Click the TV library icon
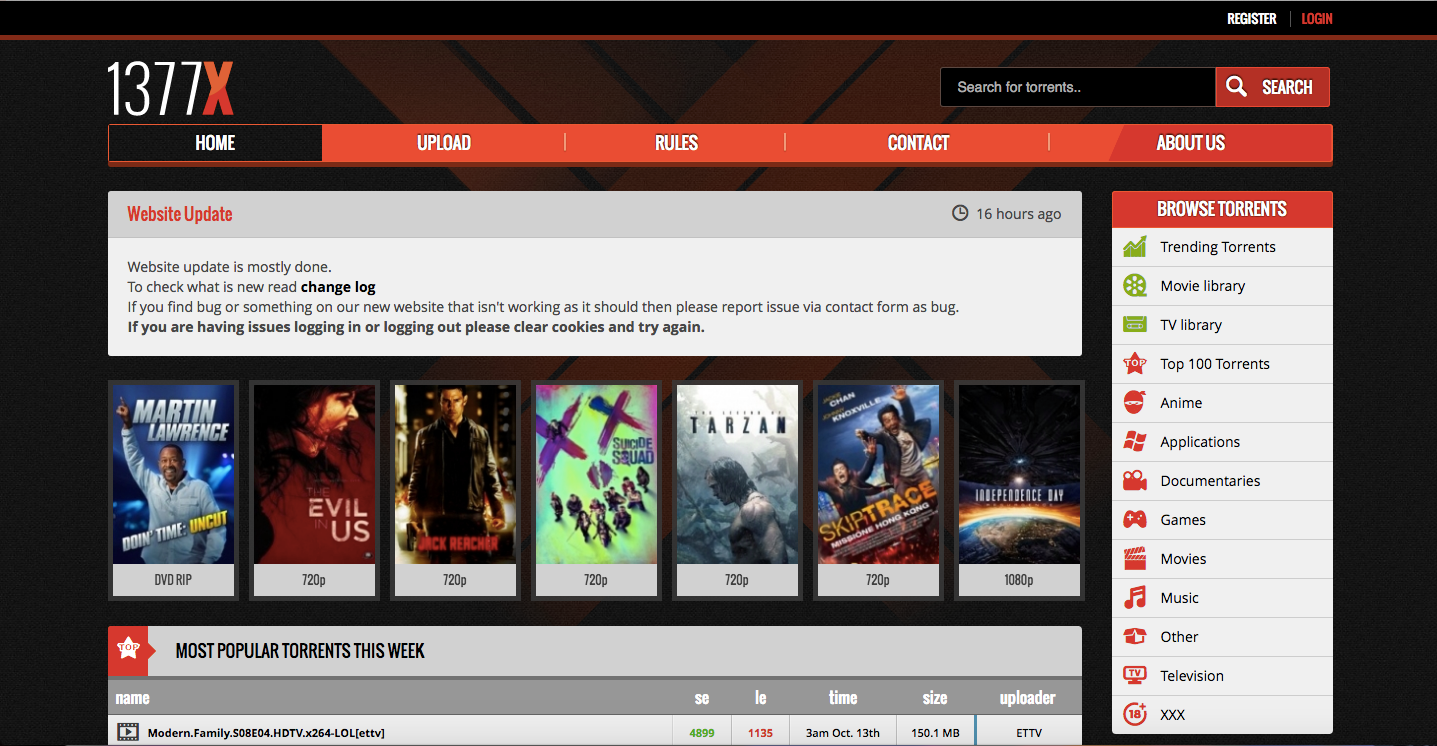Image resolution: width=1437 pixels, height=746 pixels. coord(1134,325)
